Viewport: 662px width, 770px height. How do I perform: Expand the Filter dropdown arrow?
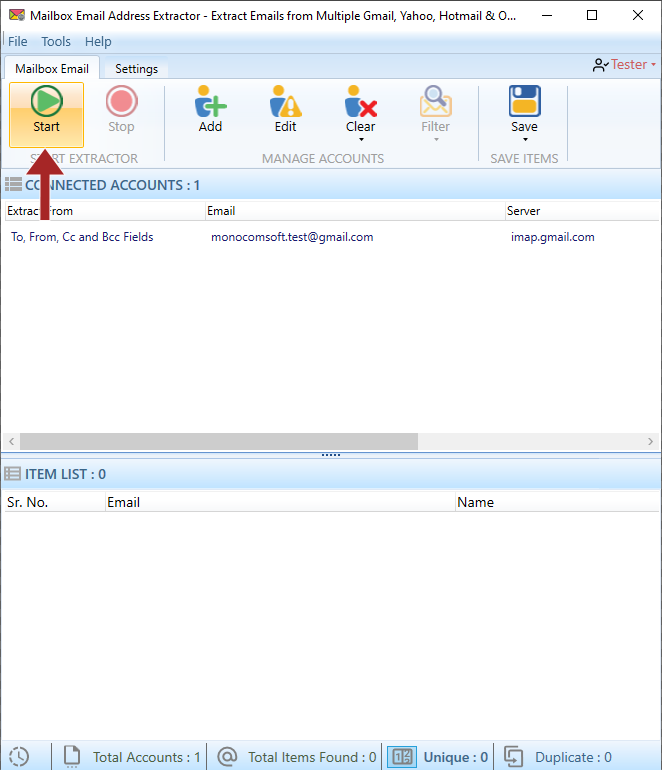coord(436,140)
